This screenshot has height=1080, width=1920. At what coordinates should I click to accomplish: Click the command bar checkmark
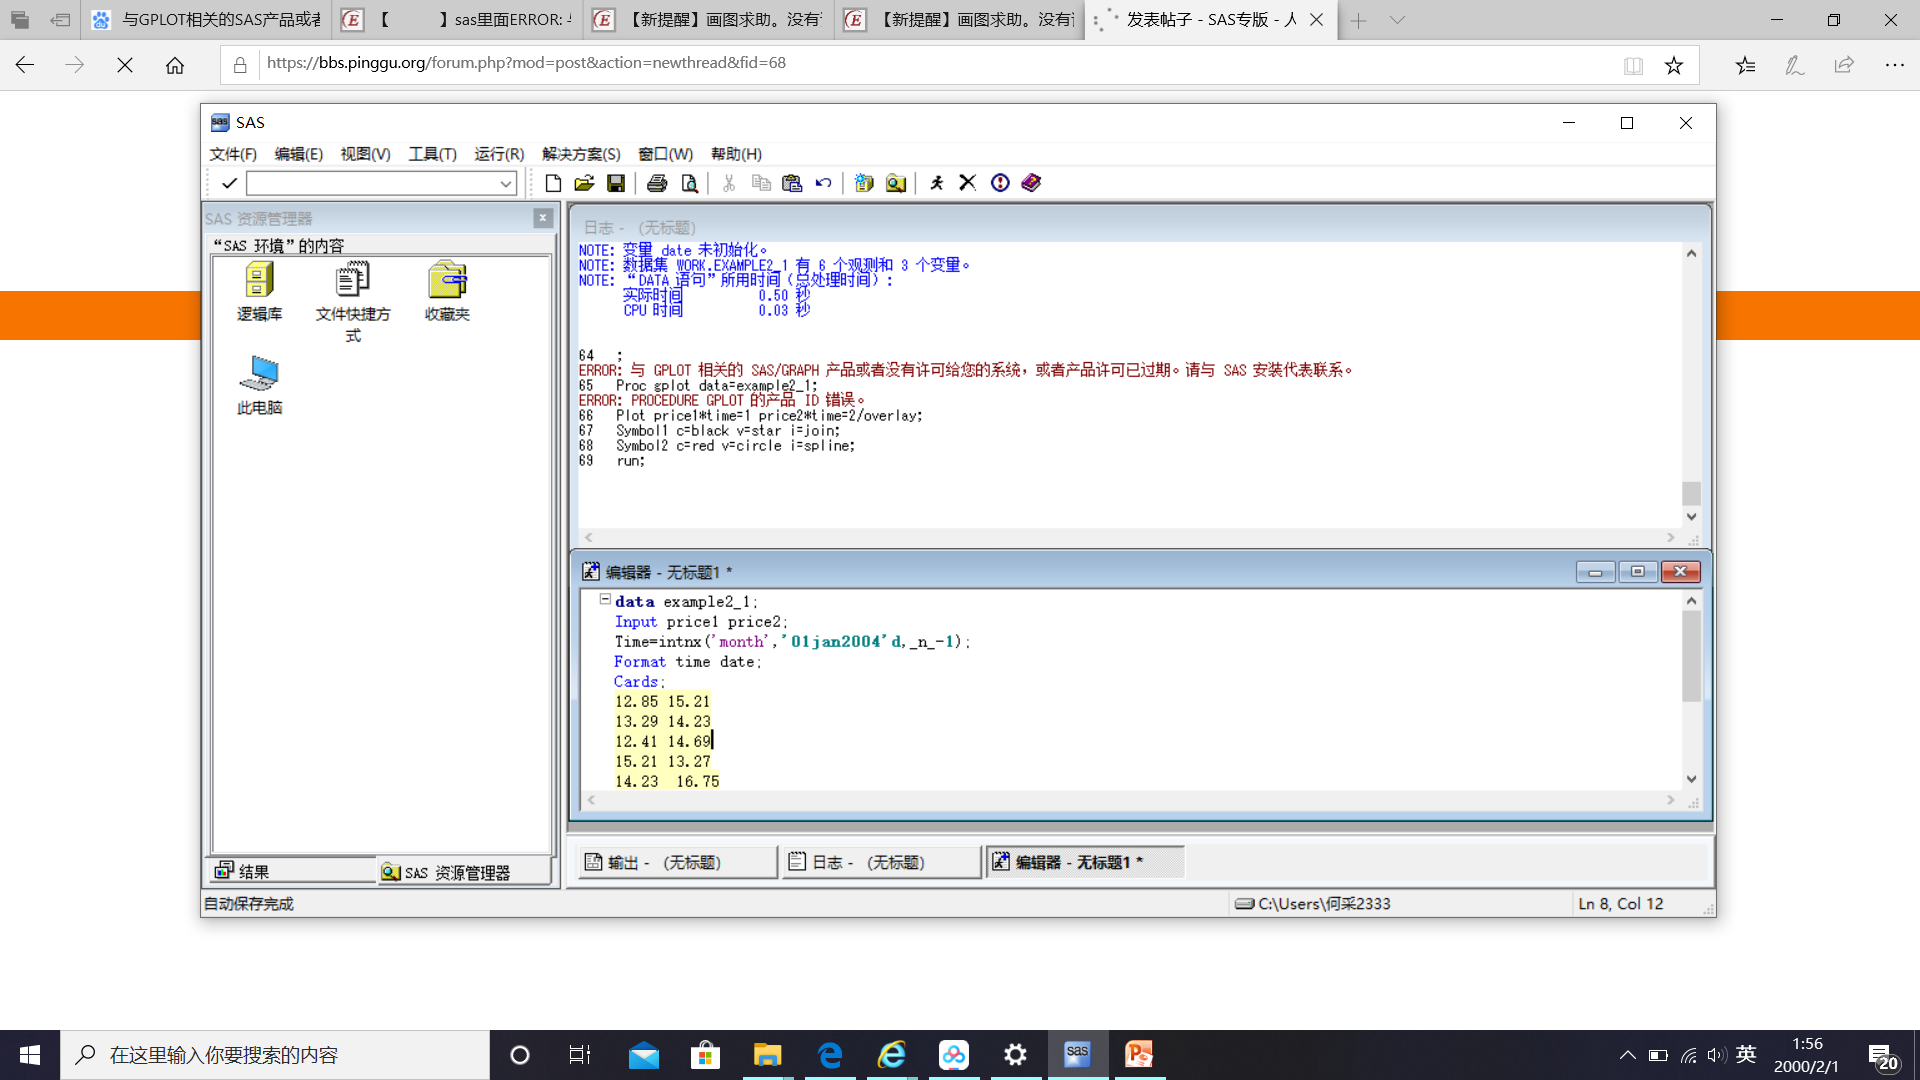[x=229, y=183]
